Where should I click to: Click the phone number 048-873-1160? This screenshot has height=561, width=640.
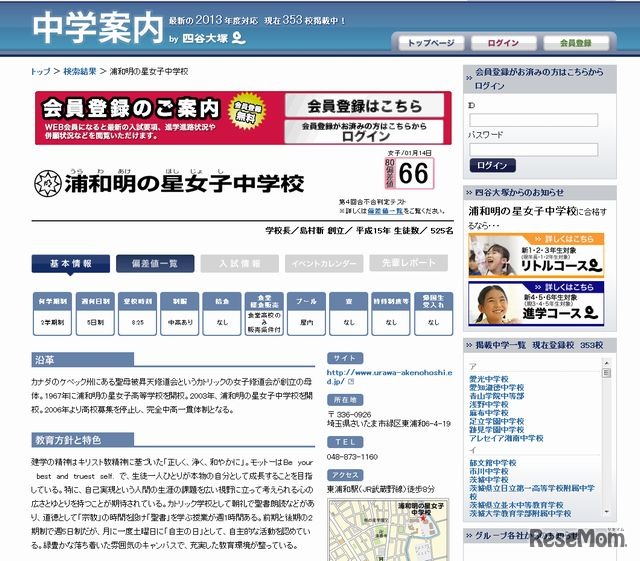point(352,457)
